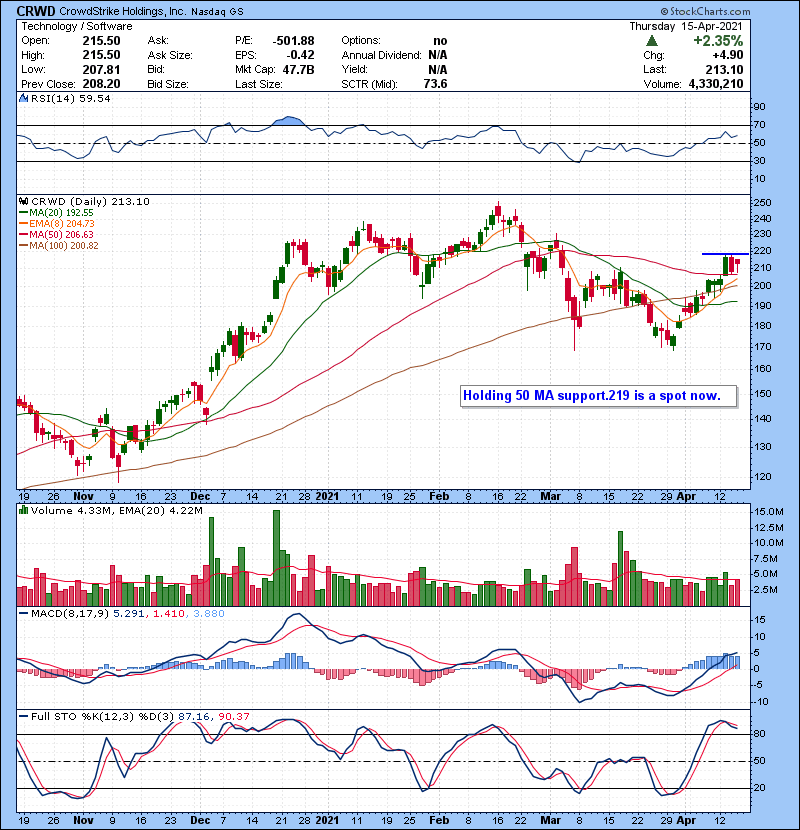Click the +2.35% percent change
The height and width of the screenshot is (830, 800).
point(718,41)
